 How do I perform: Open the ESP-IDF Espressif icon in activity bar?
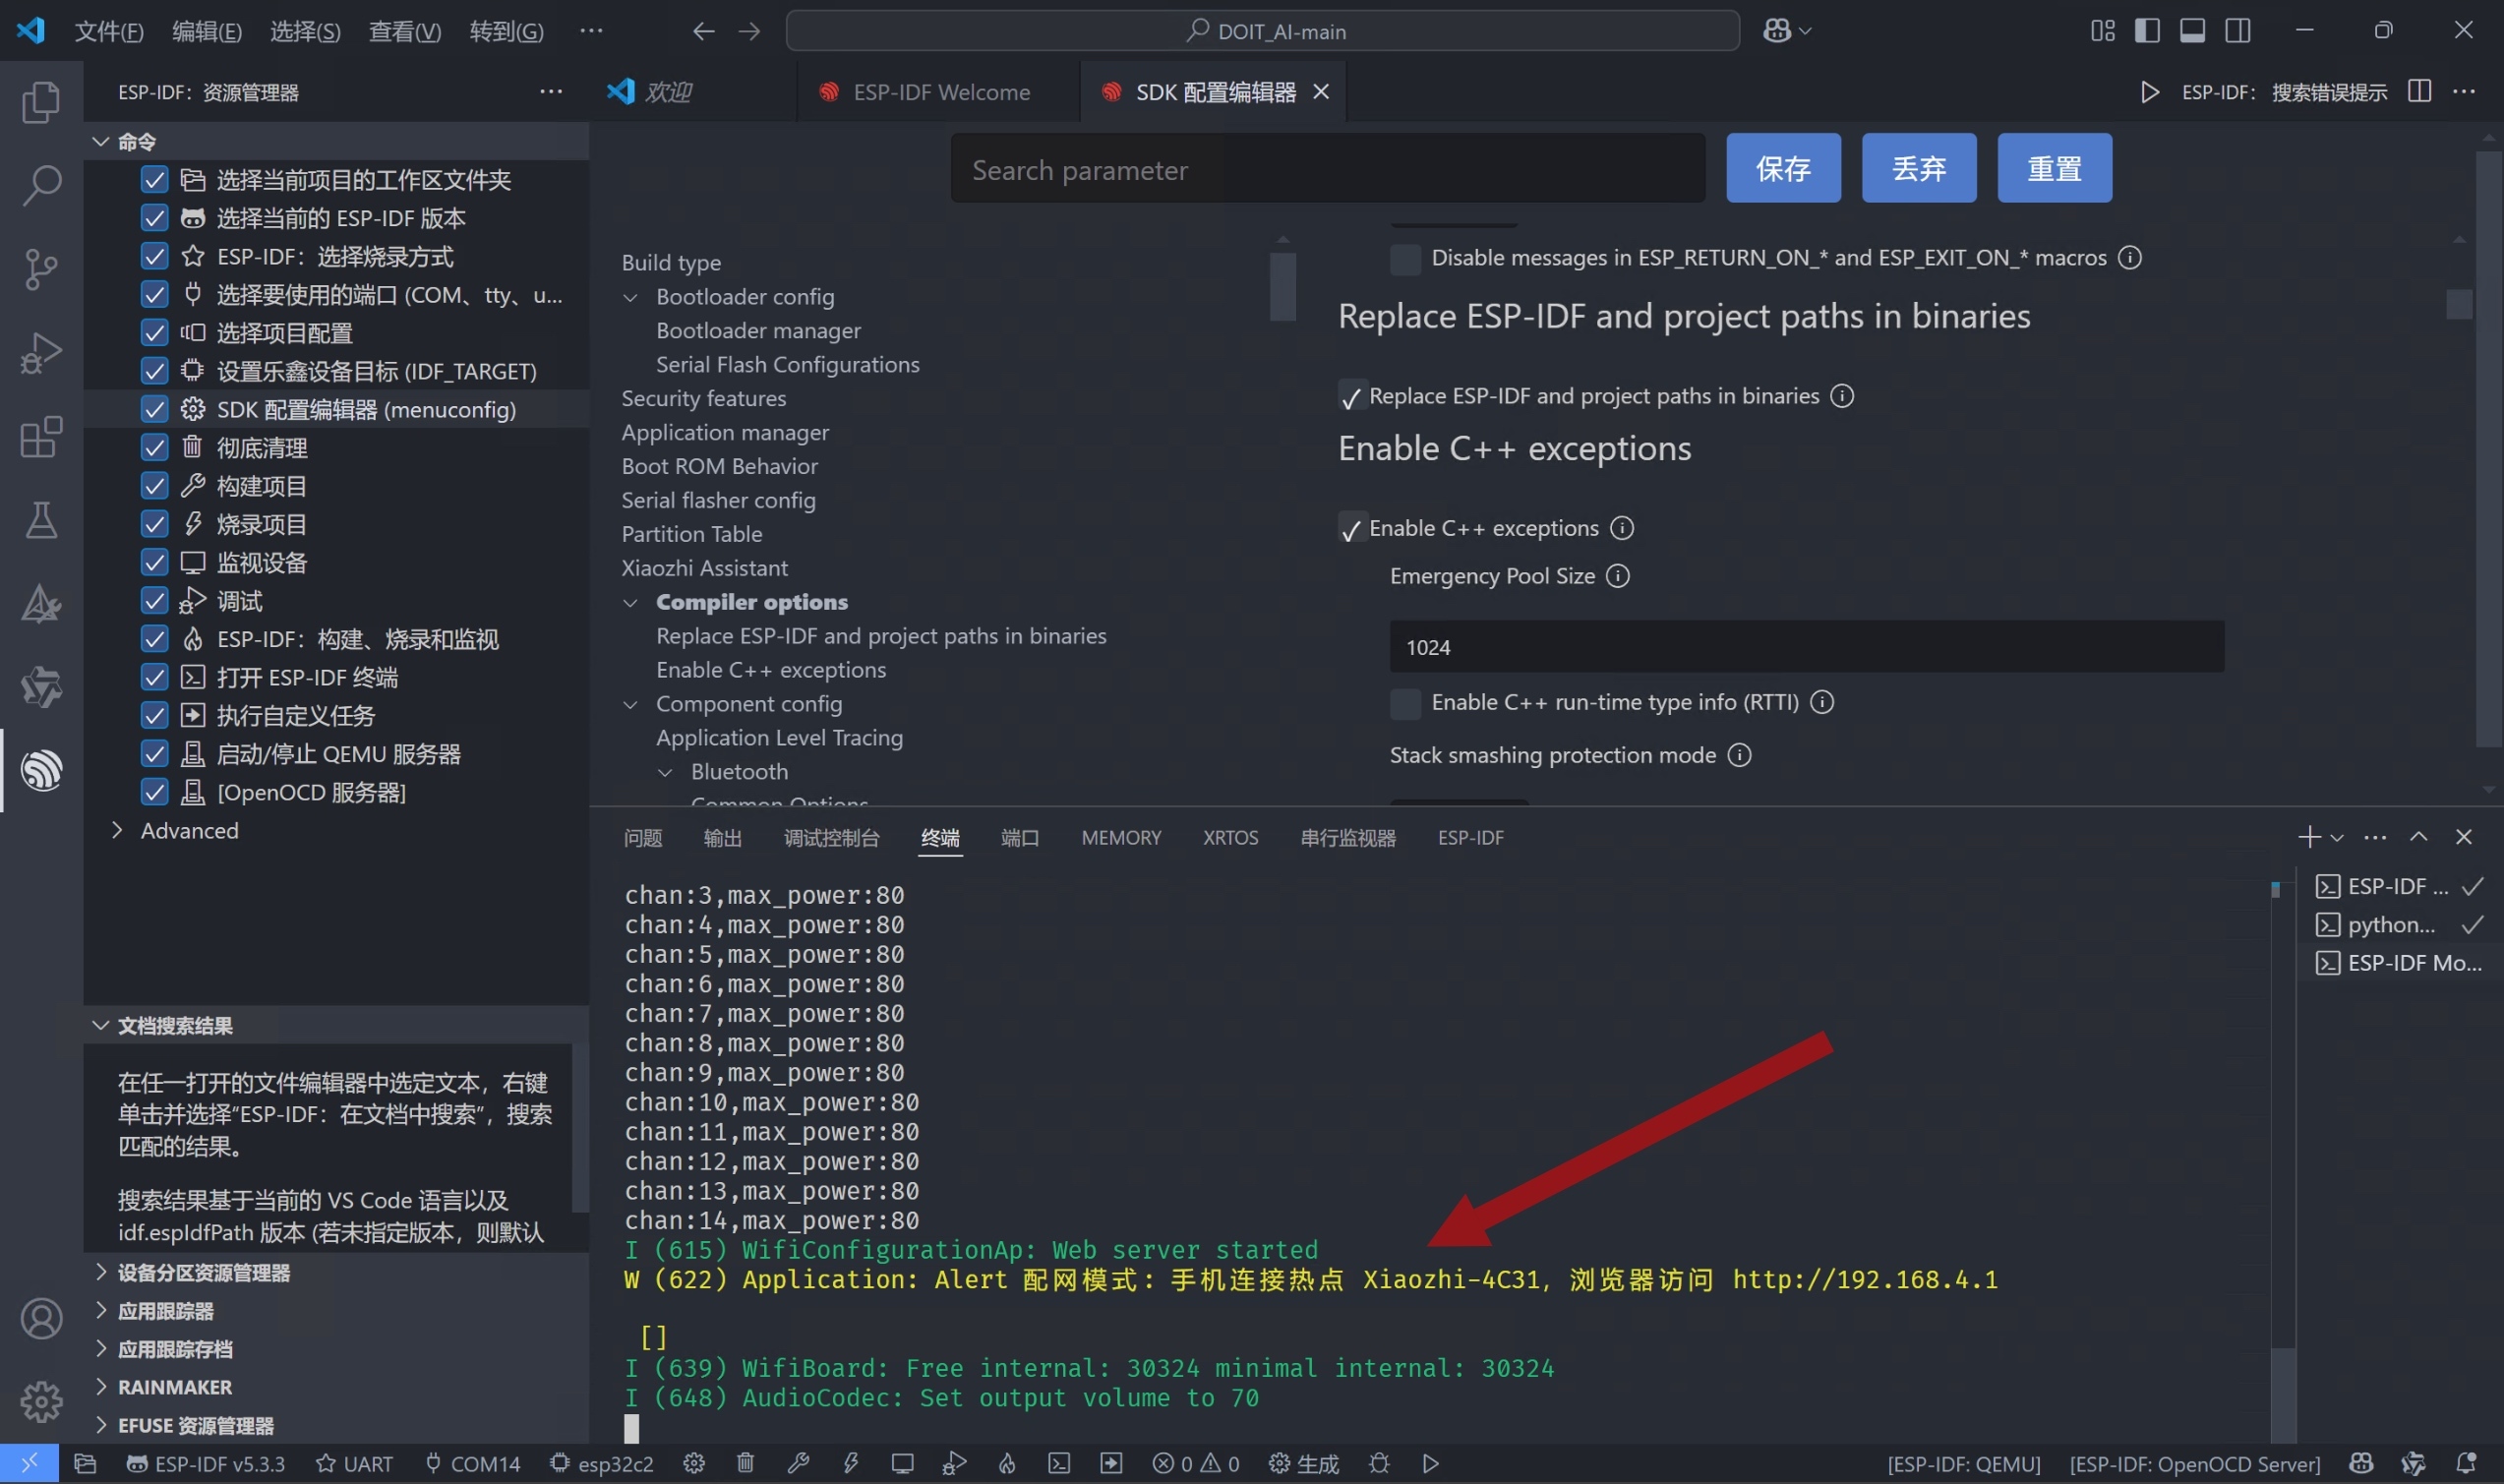coord(41,770)
